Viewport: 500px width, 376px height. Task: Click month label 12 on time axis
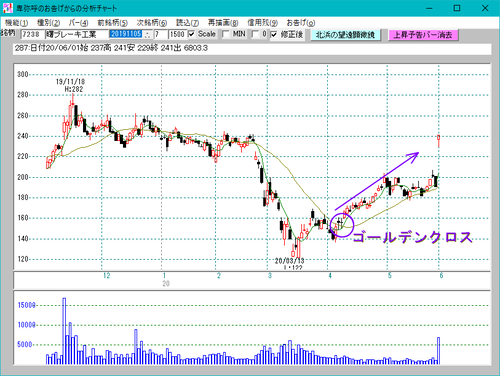pyautogui.click(x=106, y=276)
